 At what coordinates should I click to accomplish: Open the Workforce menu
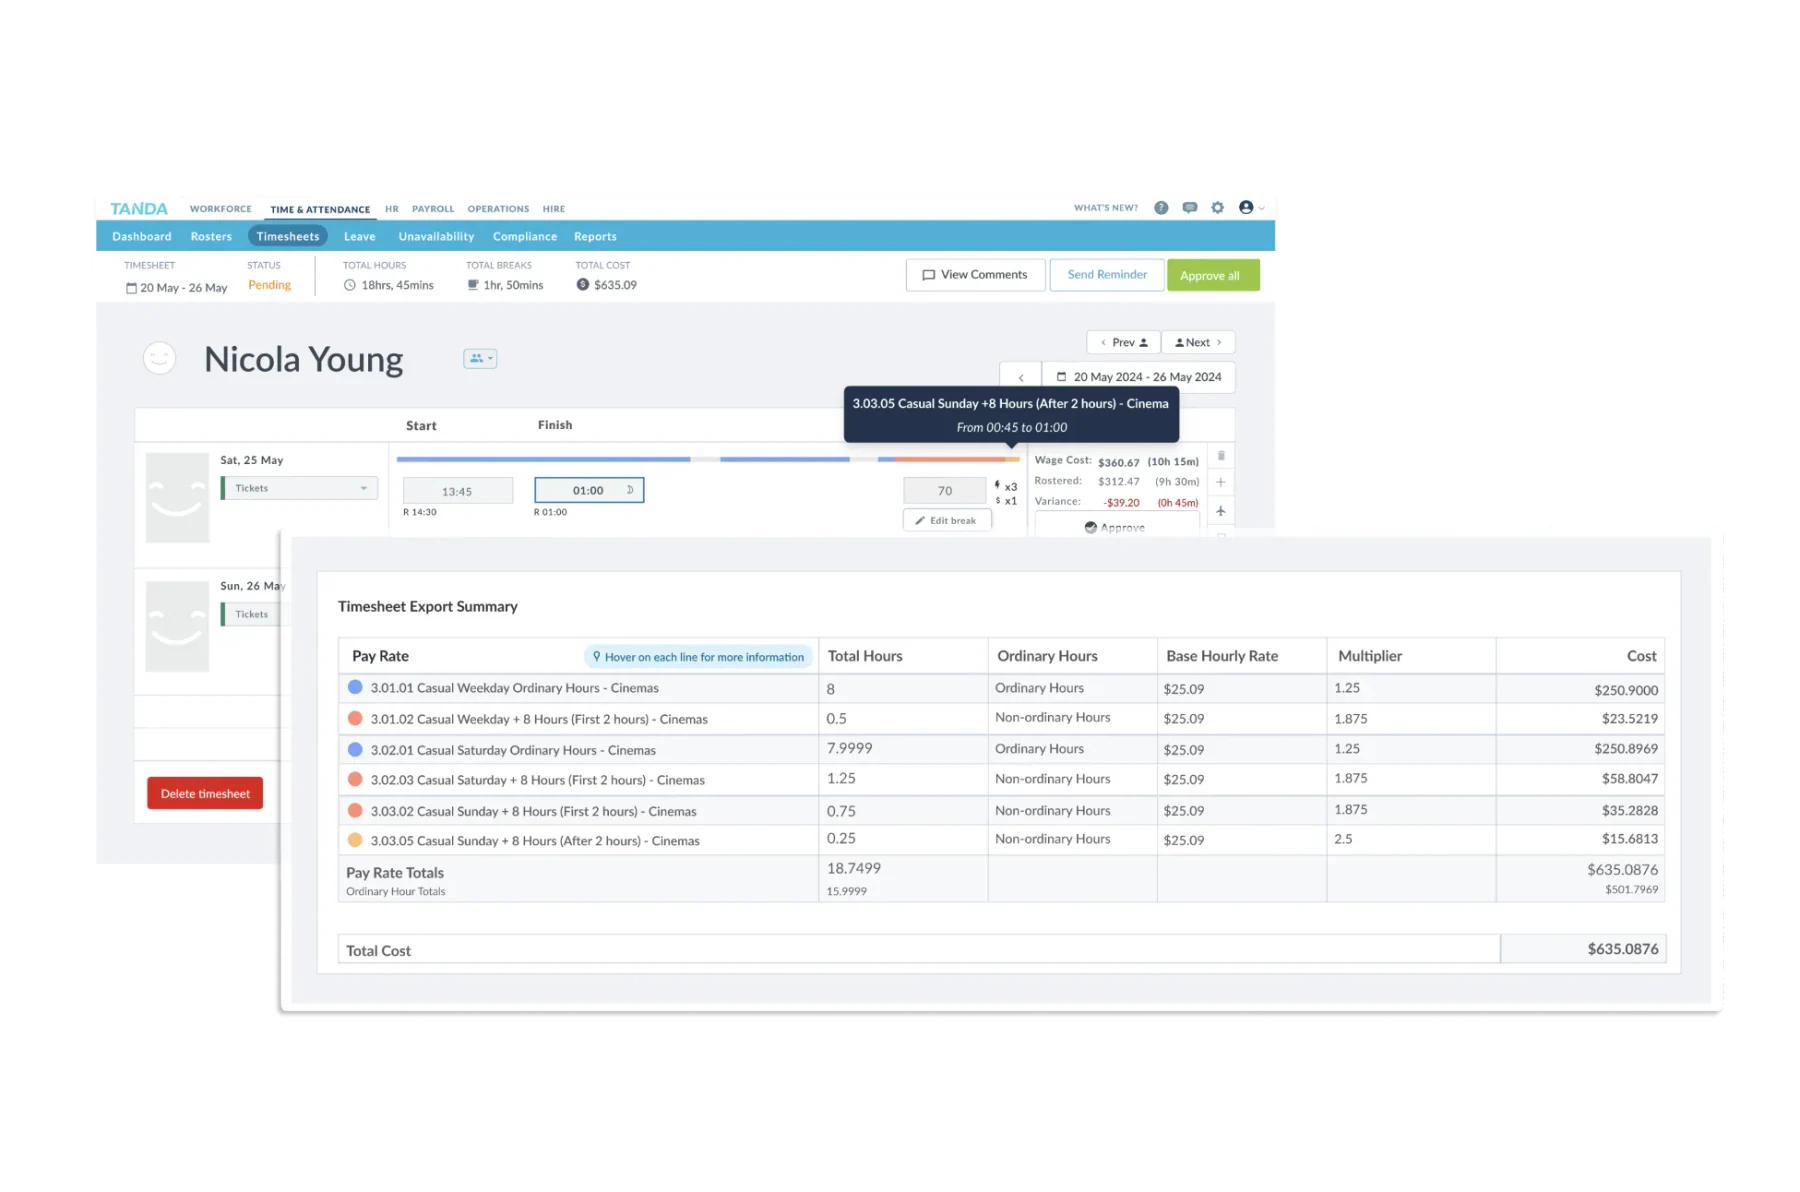coord(221,209)
